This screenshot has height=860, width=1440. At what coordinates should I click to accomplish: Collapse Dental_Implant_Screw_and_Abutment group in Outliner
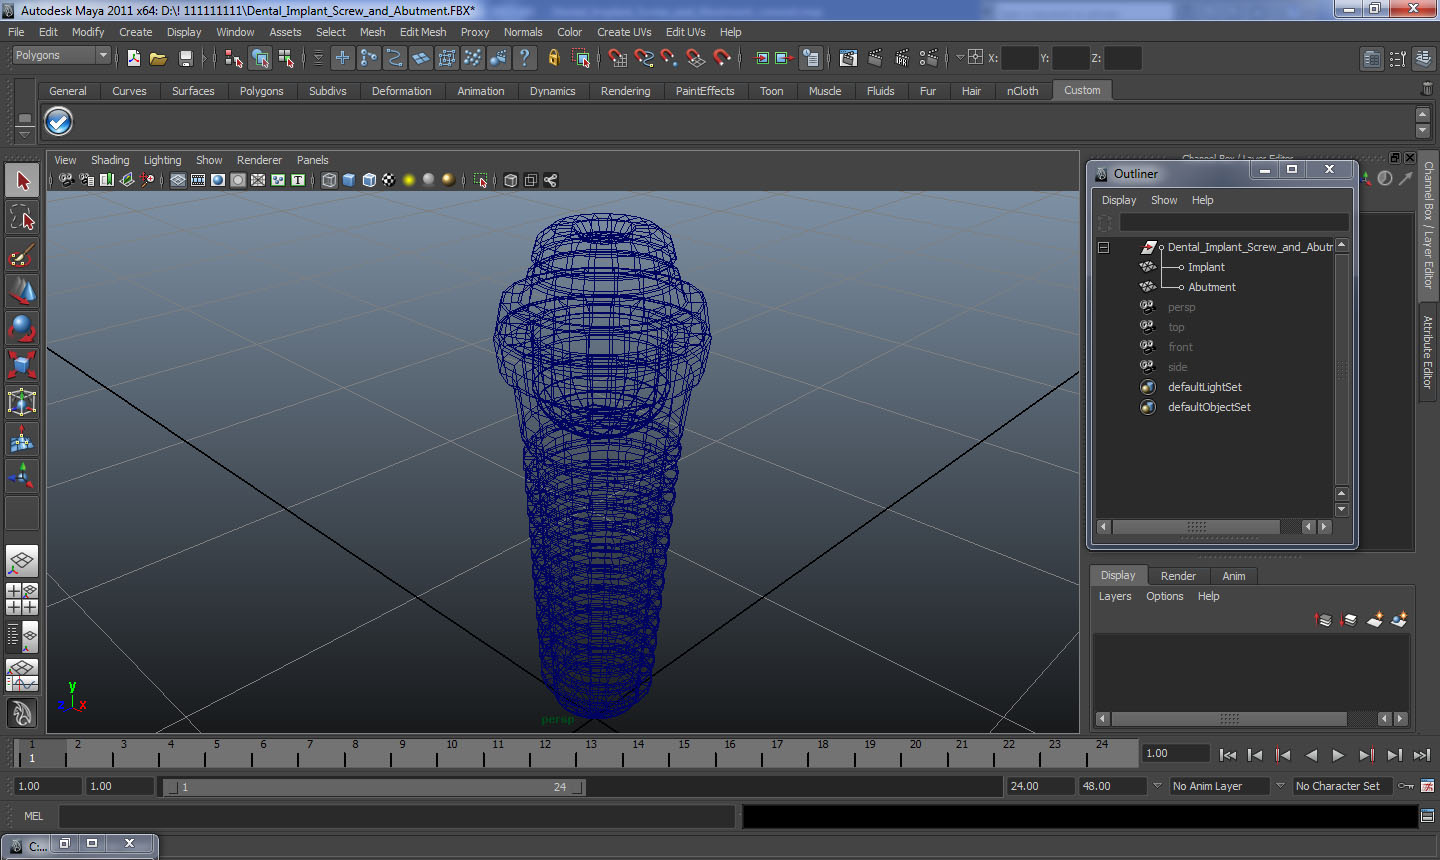[1104, 247]
